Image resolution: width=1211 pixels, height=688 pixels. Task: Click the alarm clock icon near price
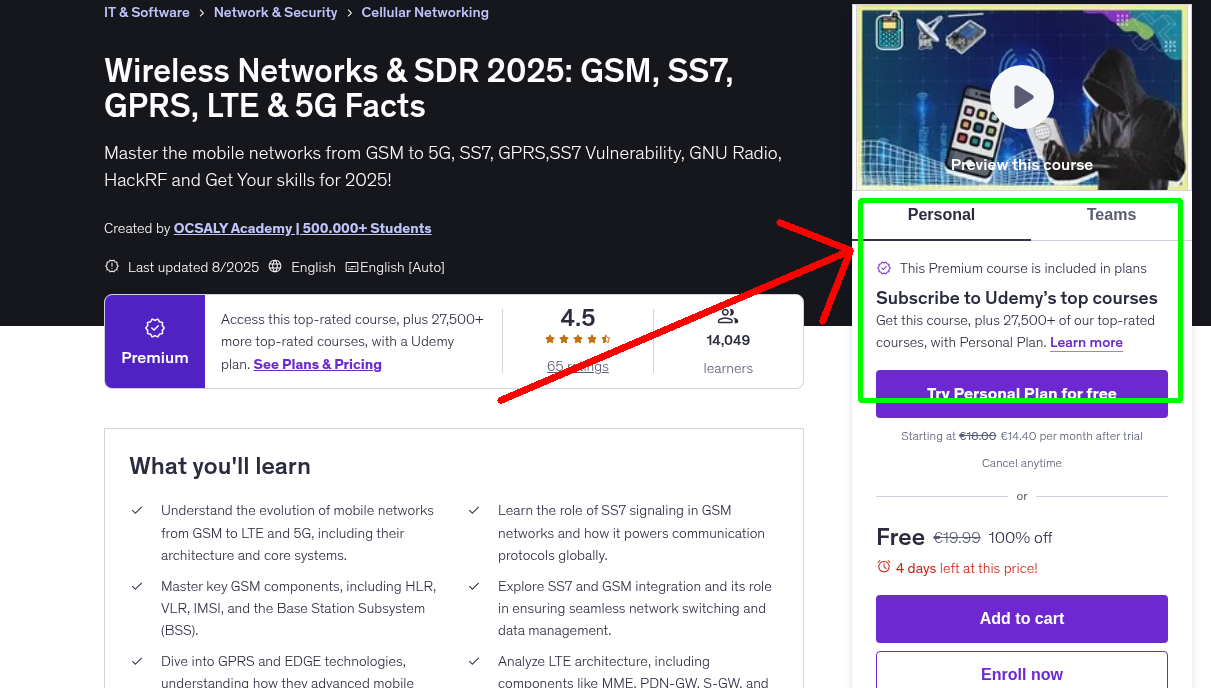[883, 567]
